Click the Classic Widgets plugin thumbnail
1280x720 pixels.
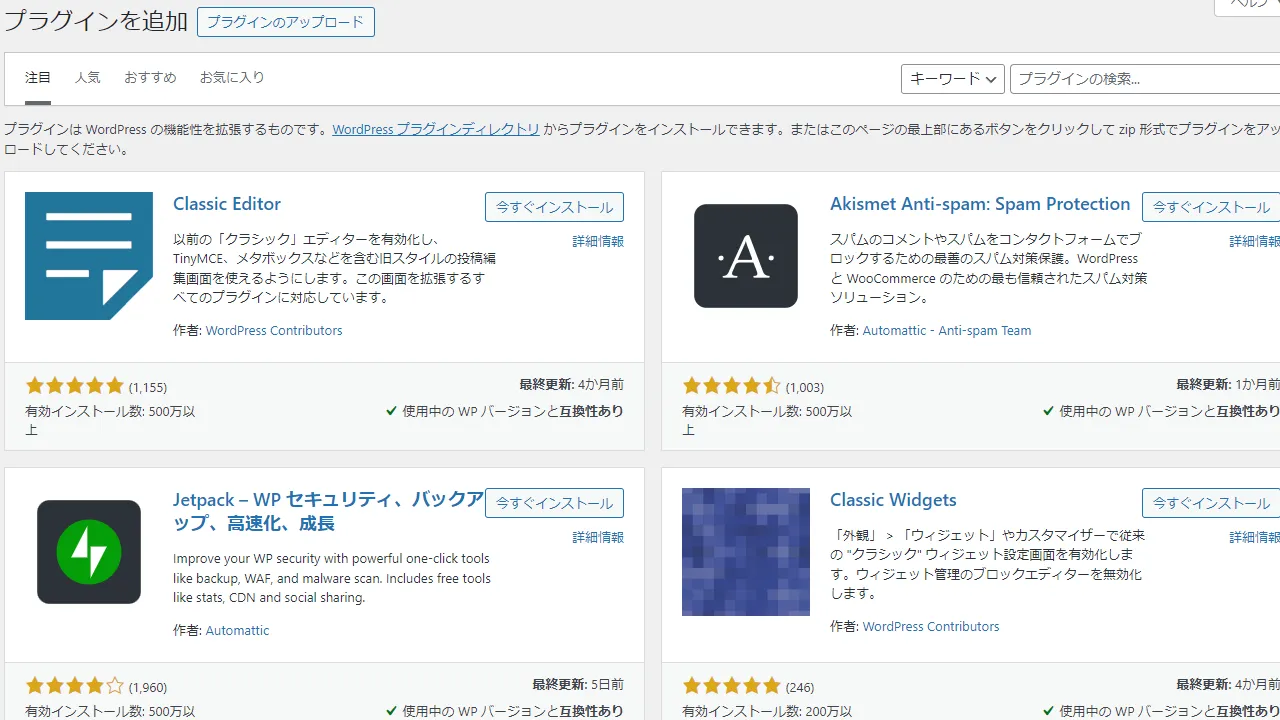coord(746,552)
